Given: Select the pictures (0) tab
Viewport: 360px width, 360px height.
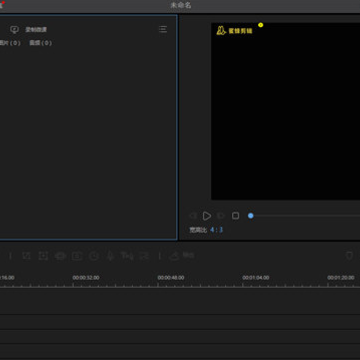Looking at the screenshot, I should click(10, 43).
